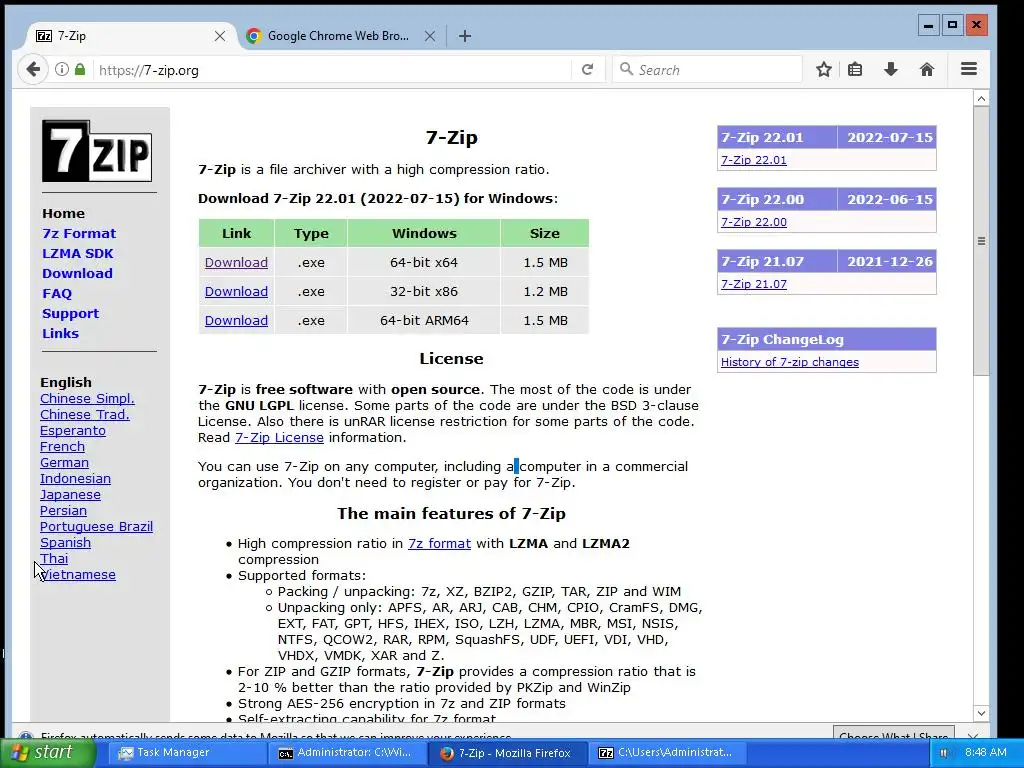
Task: Click the green padlock security icon
Action: 80,69
